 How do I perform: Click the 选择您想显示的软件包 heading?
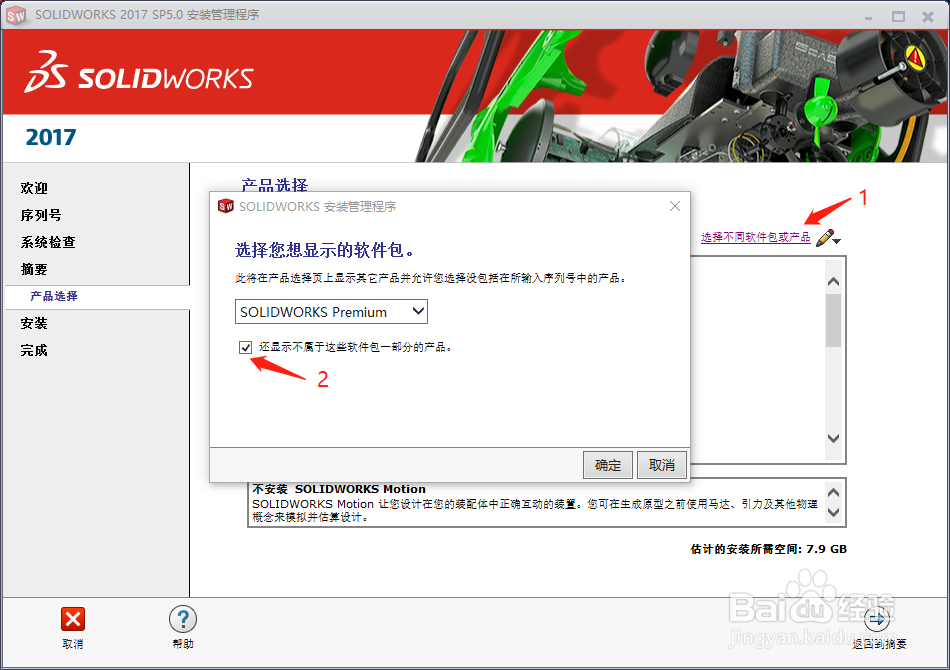click(324, 250)
